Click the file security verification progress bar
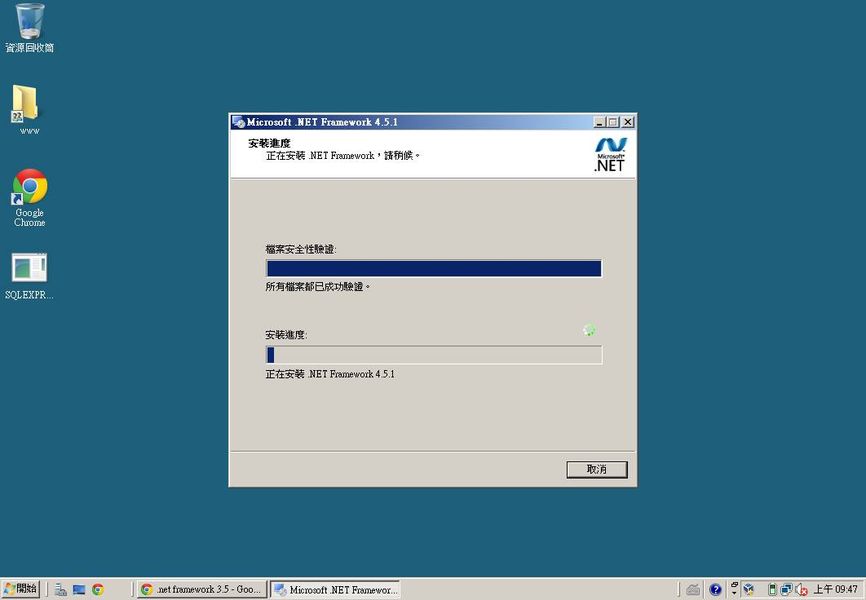The width and height of the screenshot is (866, 600). 433,268
